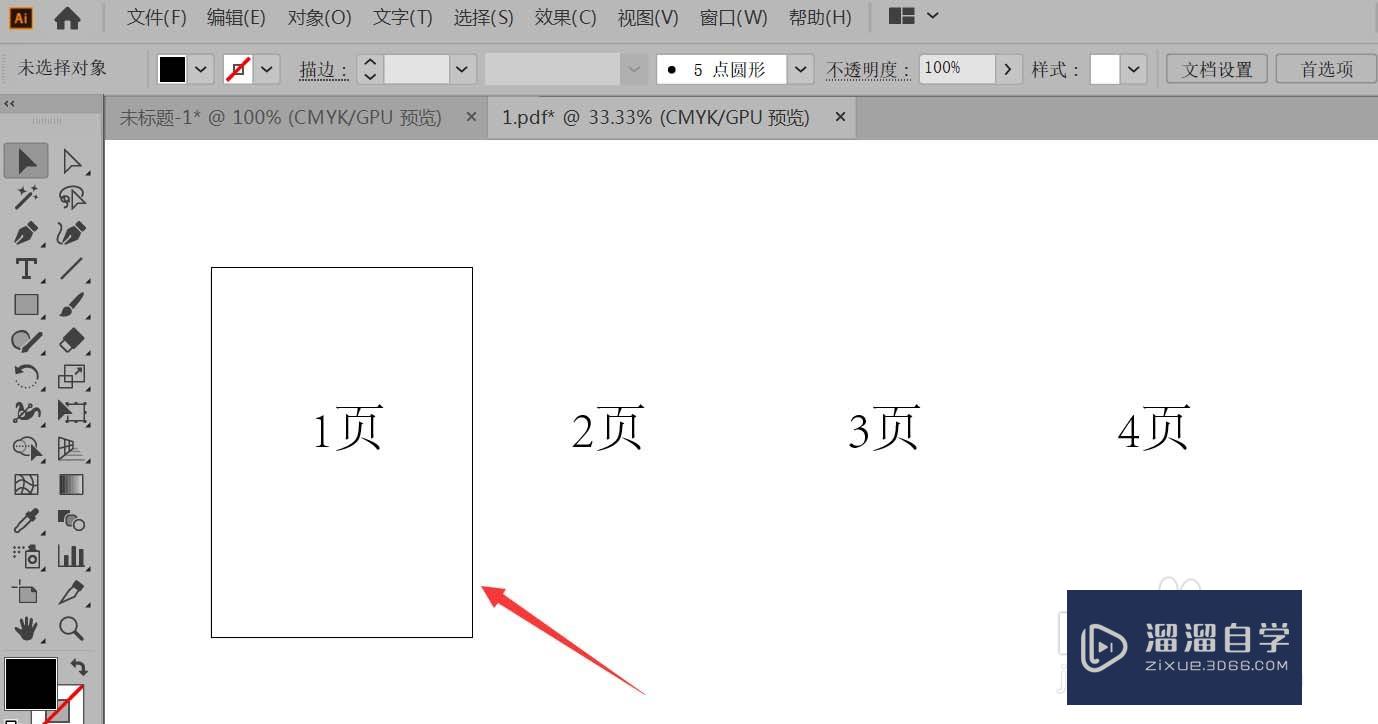Open the stroke color dropdown arrow
The image size is (1378, 724).
coord(267,69)
